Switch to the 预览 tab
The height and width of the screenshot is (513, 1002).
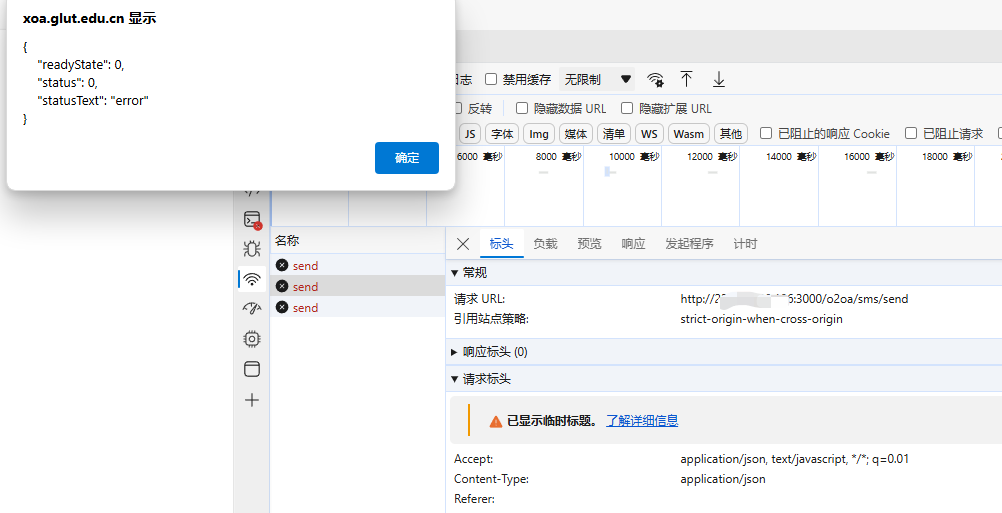coord(589,243)
